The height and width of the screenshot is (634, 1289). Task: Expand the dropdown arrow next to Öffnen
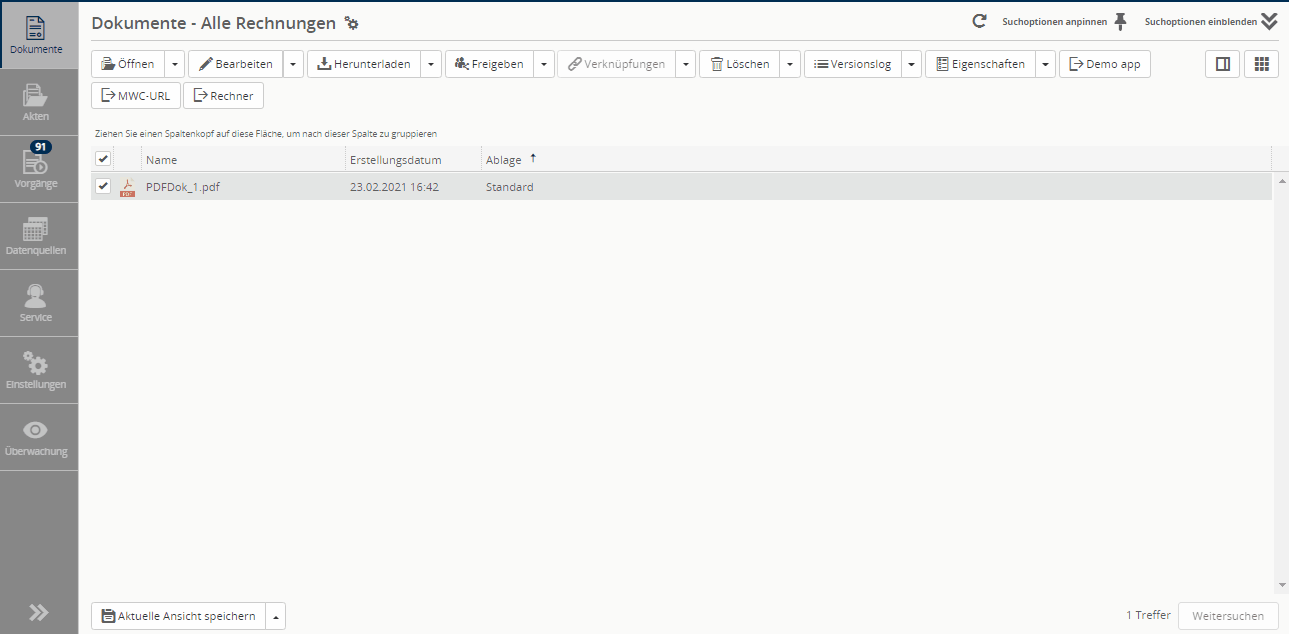(174, 64)
